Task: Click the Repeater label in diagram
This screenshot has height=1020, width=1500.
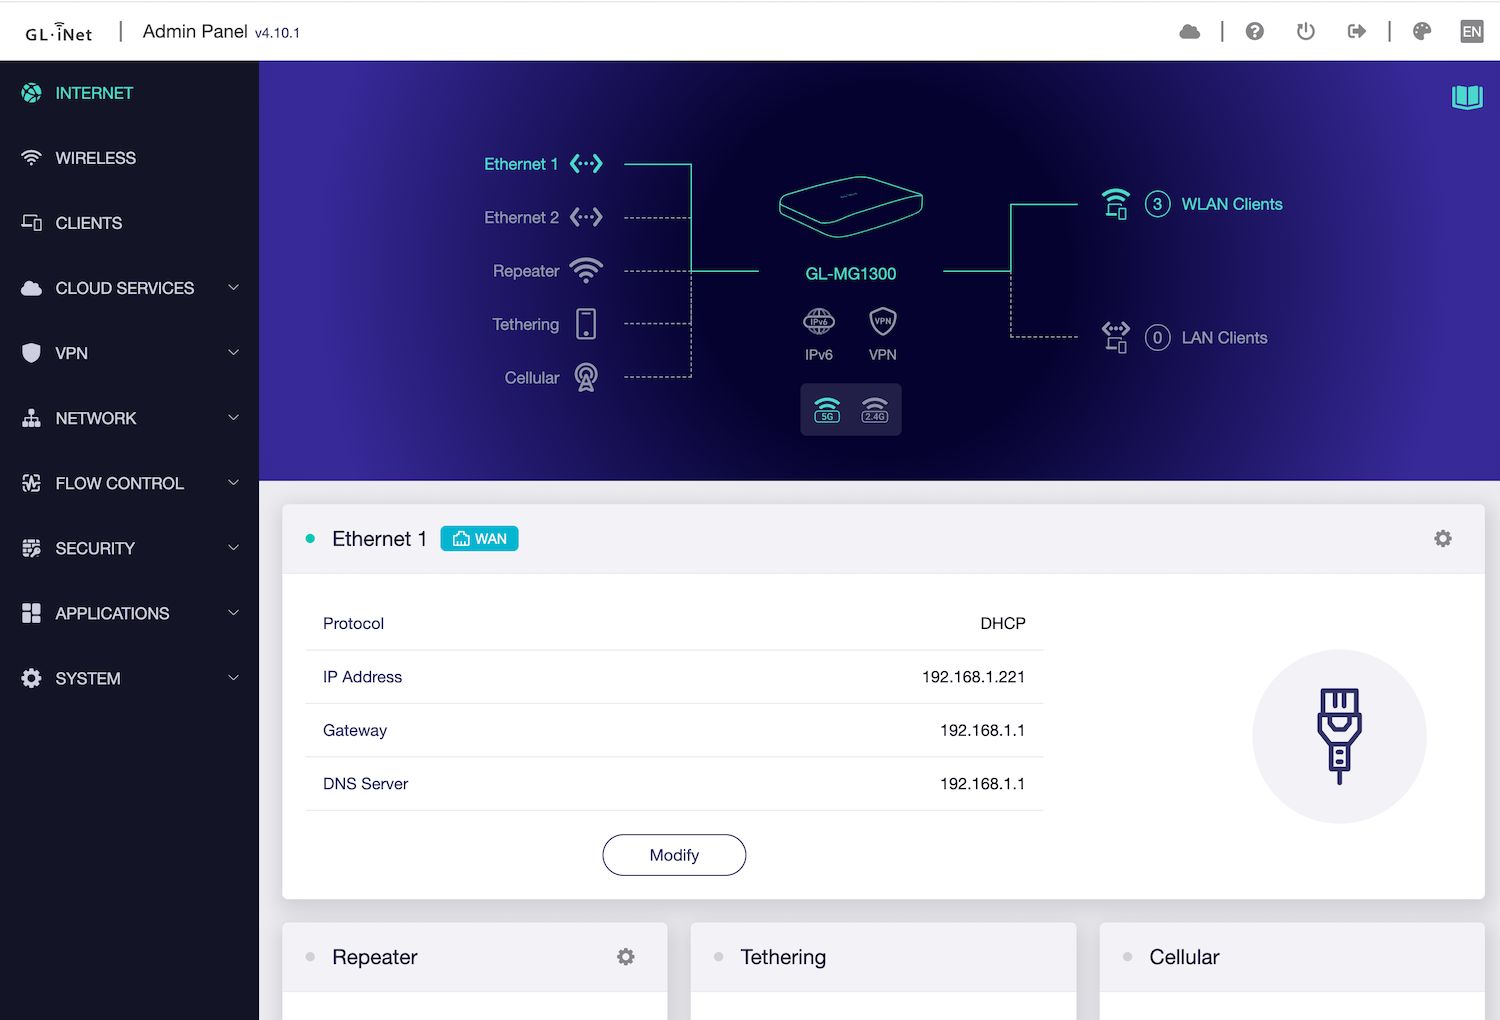Action: click(x=526, y=271)
